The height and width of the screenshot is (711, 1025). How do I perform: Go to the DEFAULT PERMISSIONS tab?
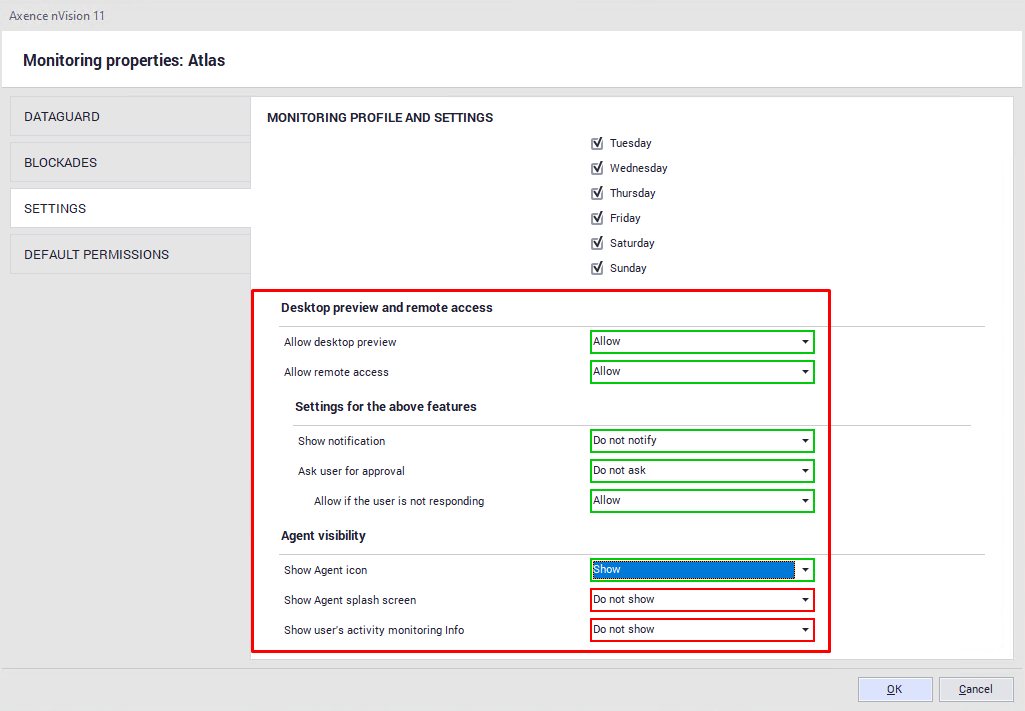pos(130,255)
